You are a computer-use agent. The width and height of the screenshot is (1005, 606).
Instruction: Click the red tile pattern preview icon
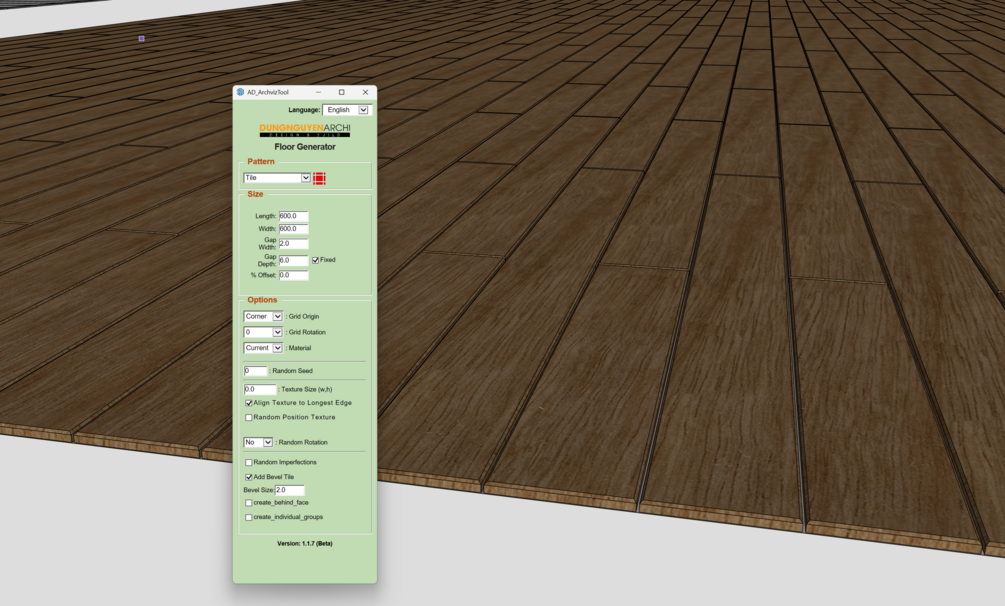(319, 178)
